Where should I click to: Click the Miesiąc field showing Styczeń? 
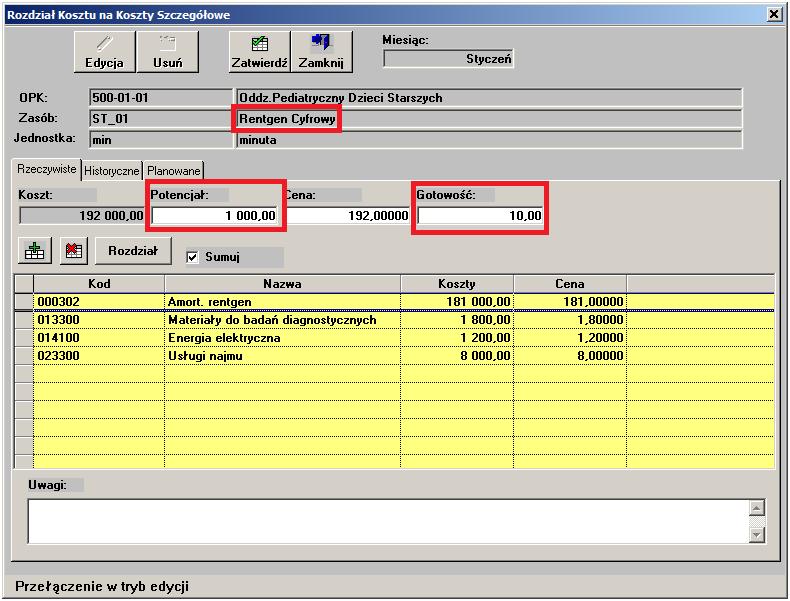(x=448, y=59)
